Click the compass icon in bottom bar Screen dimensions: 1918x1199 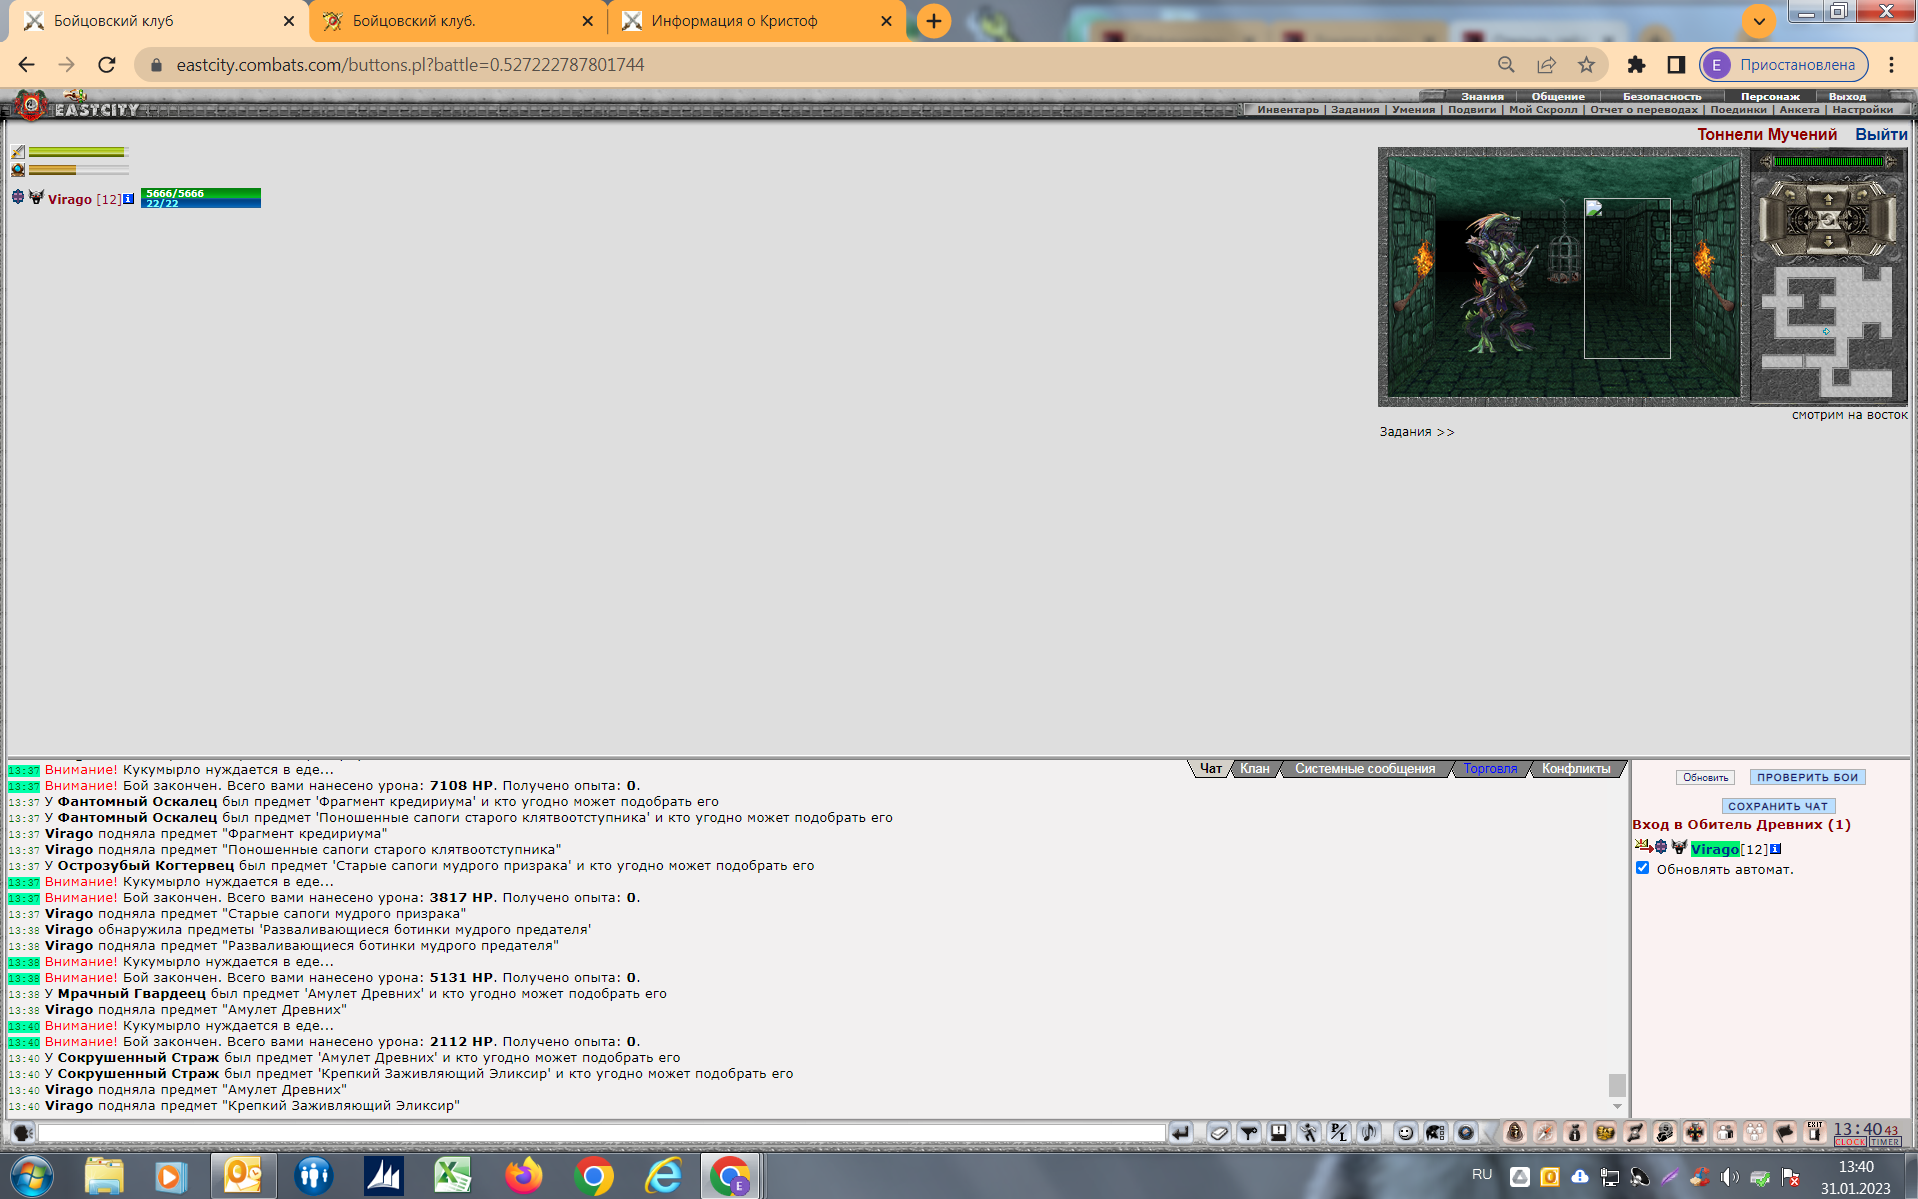[1545, 1133]
